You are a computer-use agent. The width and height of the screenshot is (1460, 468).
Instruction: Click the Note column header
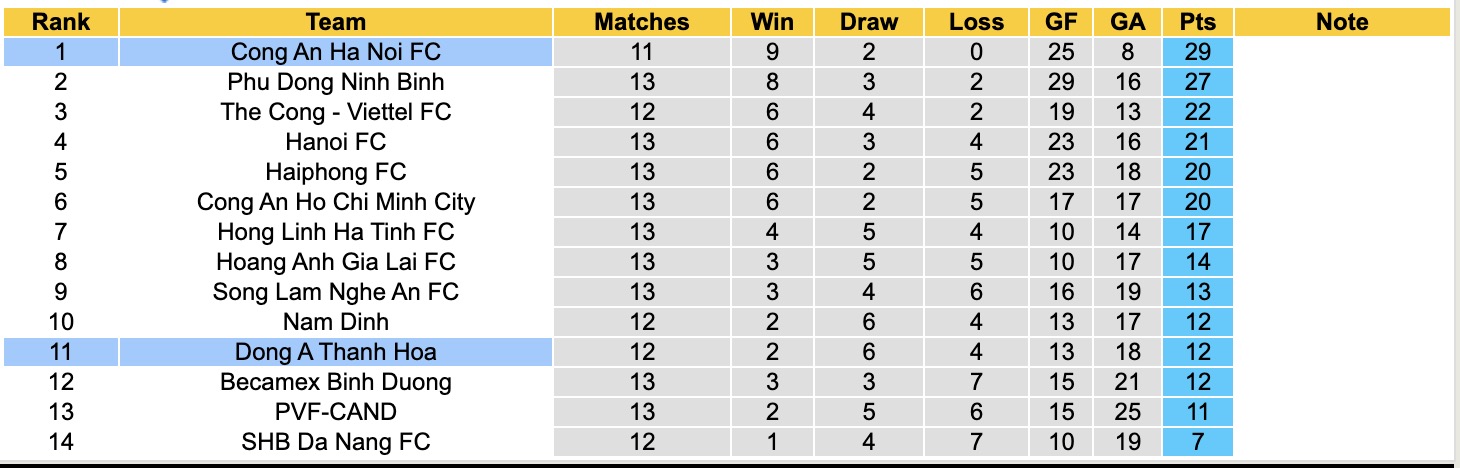1342,22
